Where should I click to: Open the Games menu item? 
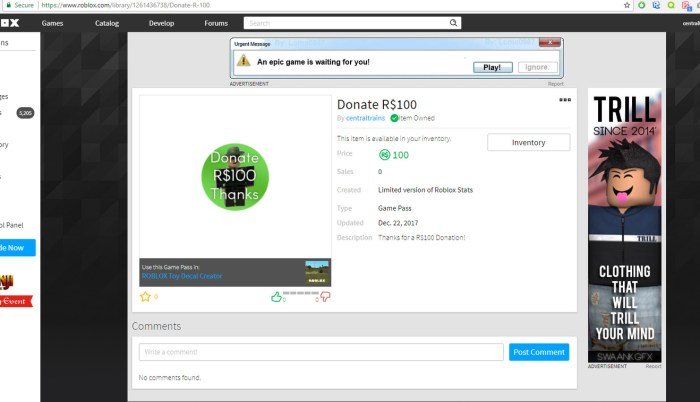tap(52, 23)
